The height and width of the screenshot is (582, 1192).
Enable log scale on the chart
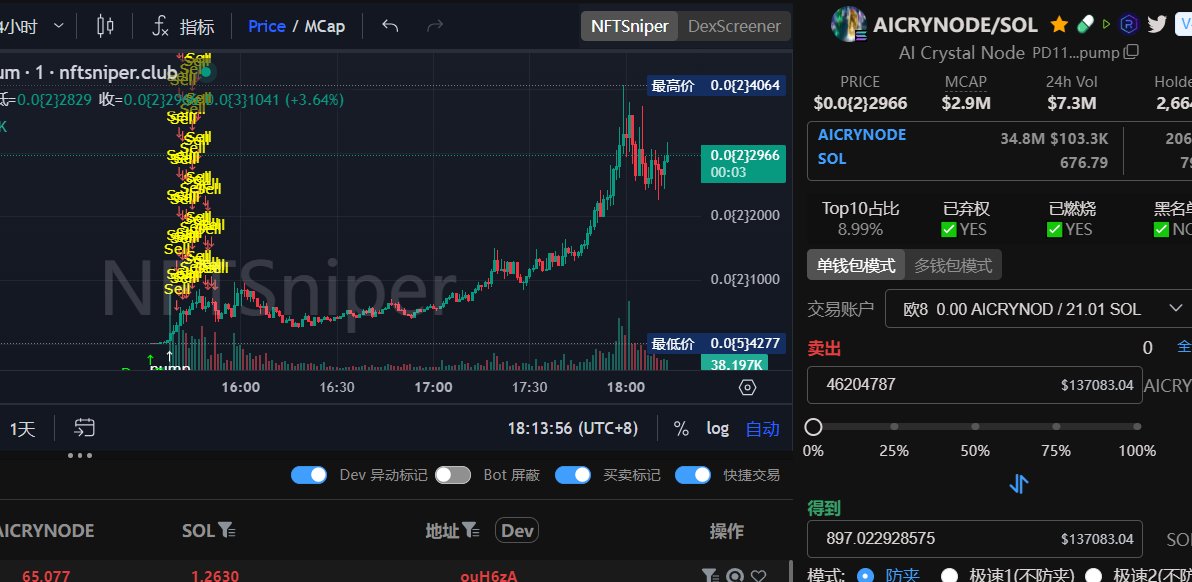(x=718, y=428)
